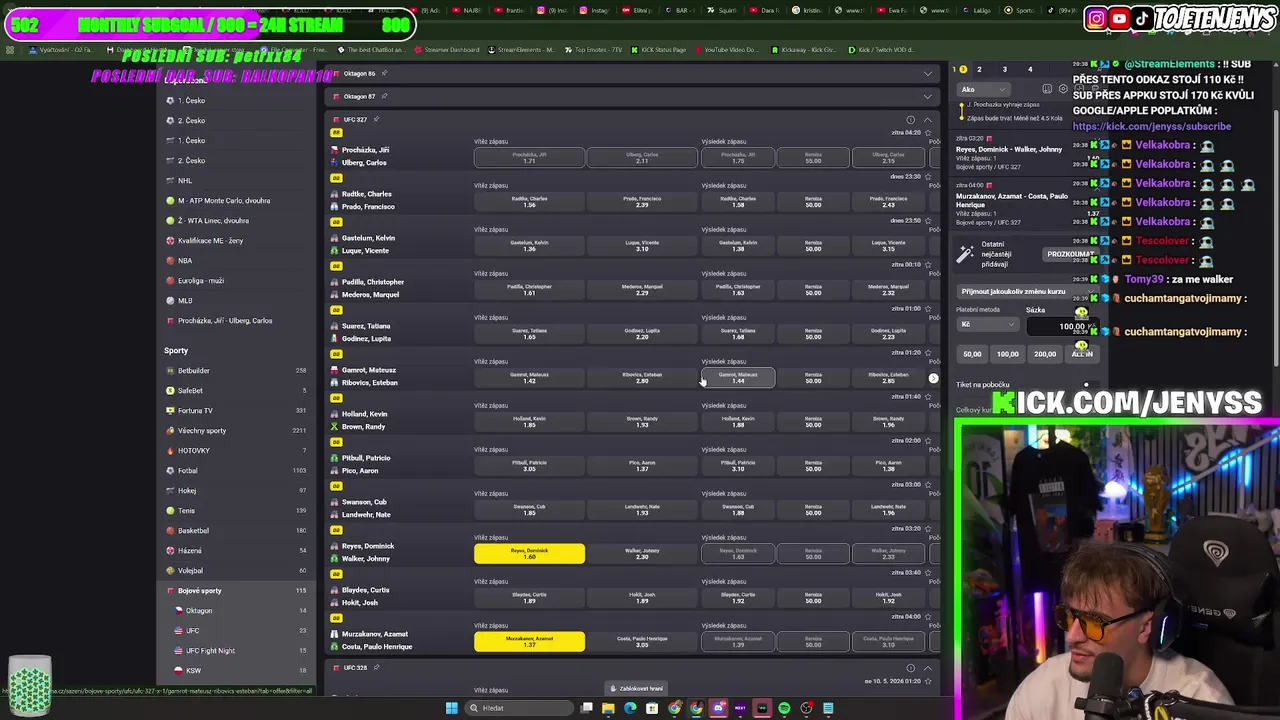Select Procházka, Jiří 1.71 winner odds
Screen dimensions: 1280x720
pyautogui.click(x=529, y=157)
